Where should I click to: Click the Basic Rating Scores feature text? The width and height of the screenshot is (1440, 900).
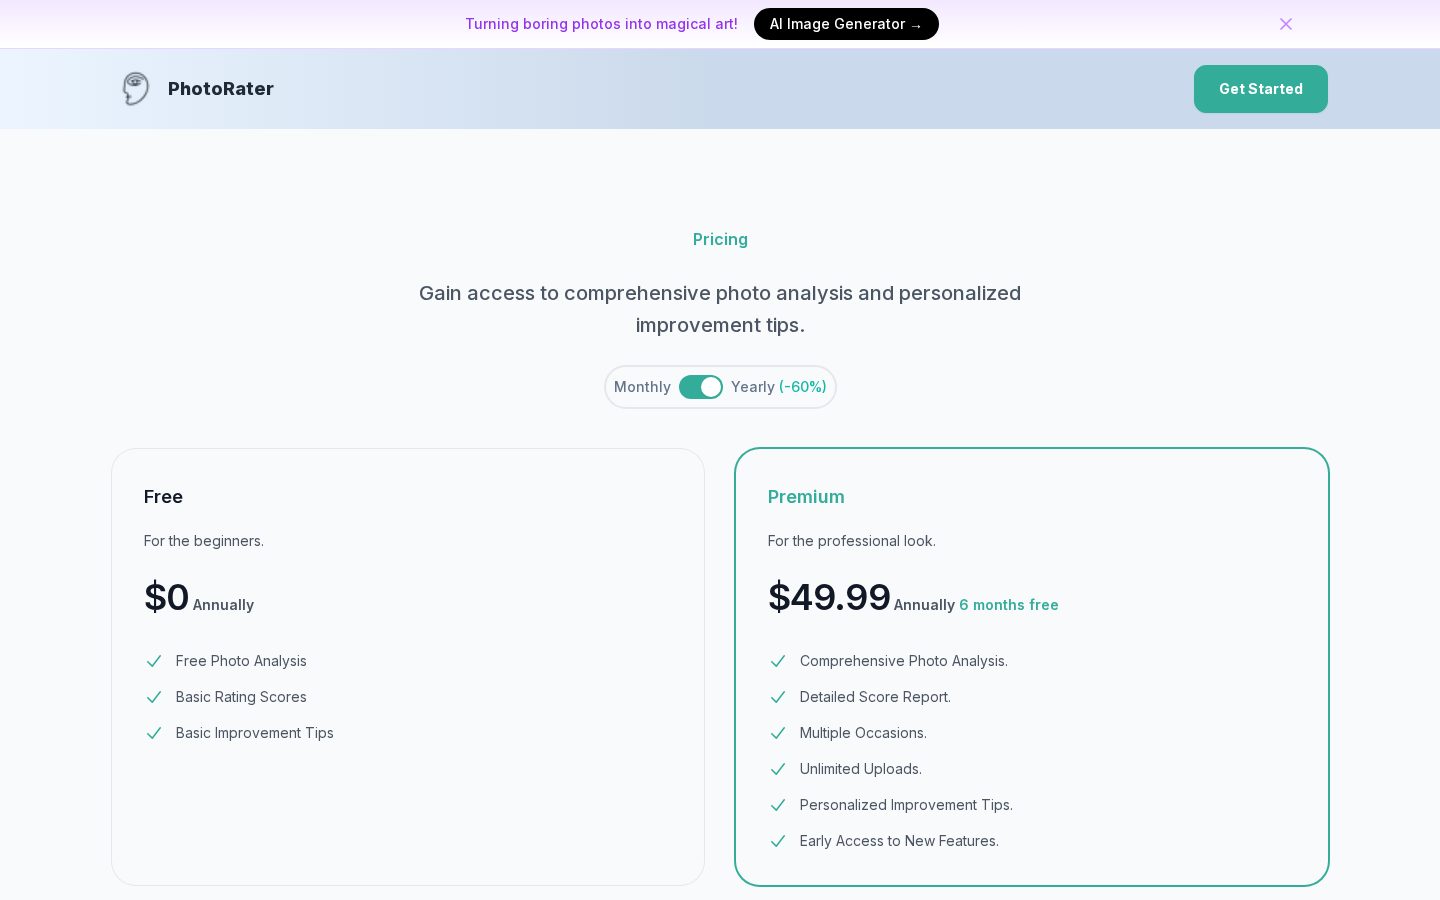click(241, 697)
